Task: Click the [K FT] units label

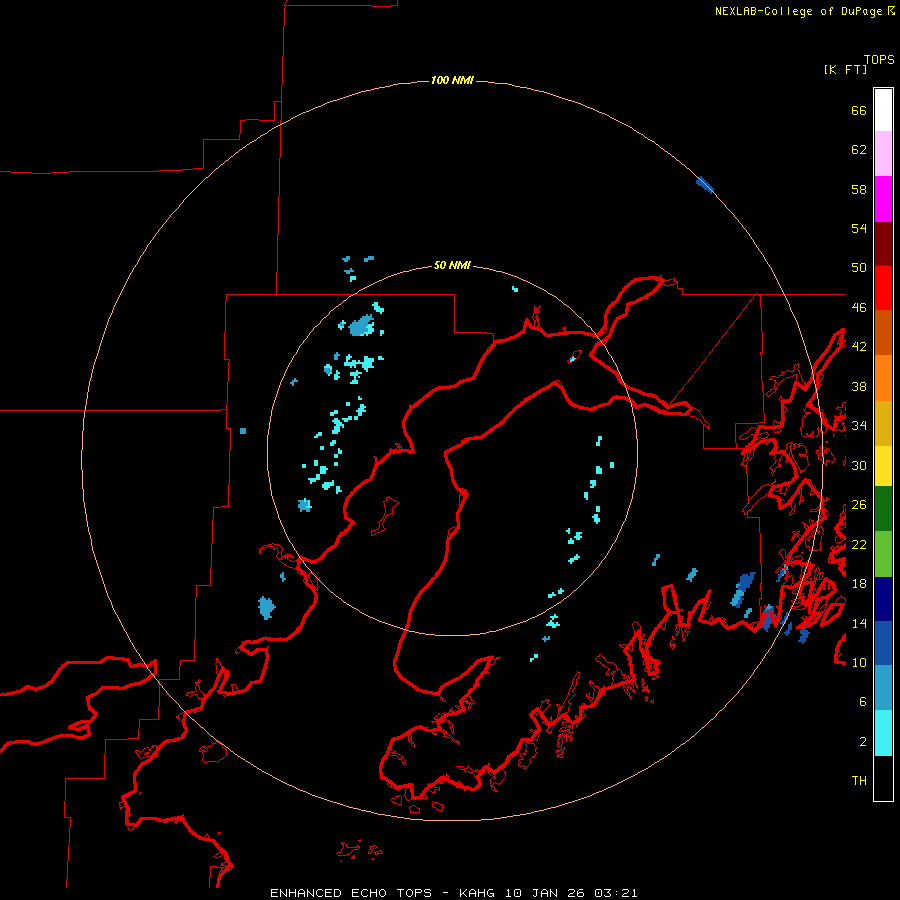Action: (x=845, y=69)
